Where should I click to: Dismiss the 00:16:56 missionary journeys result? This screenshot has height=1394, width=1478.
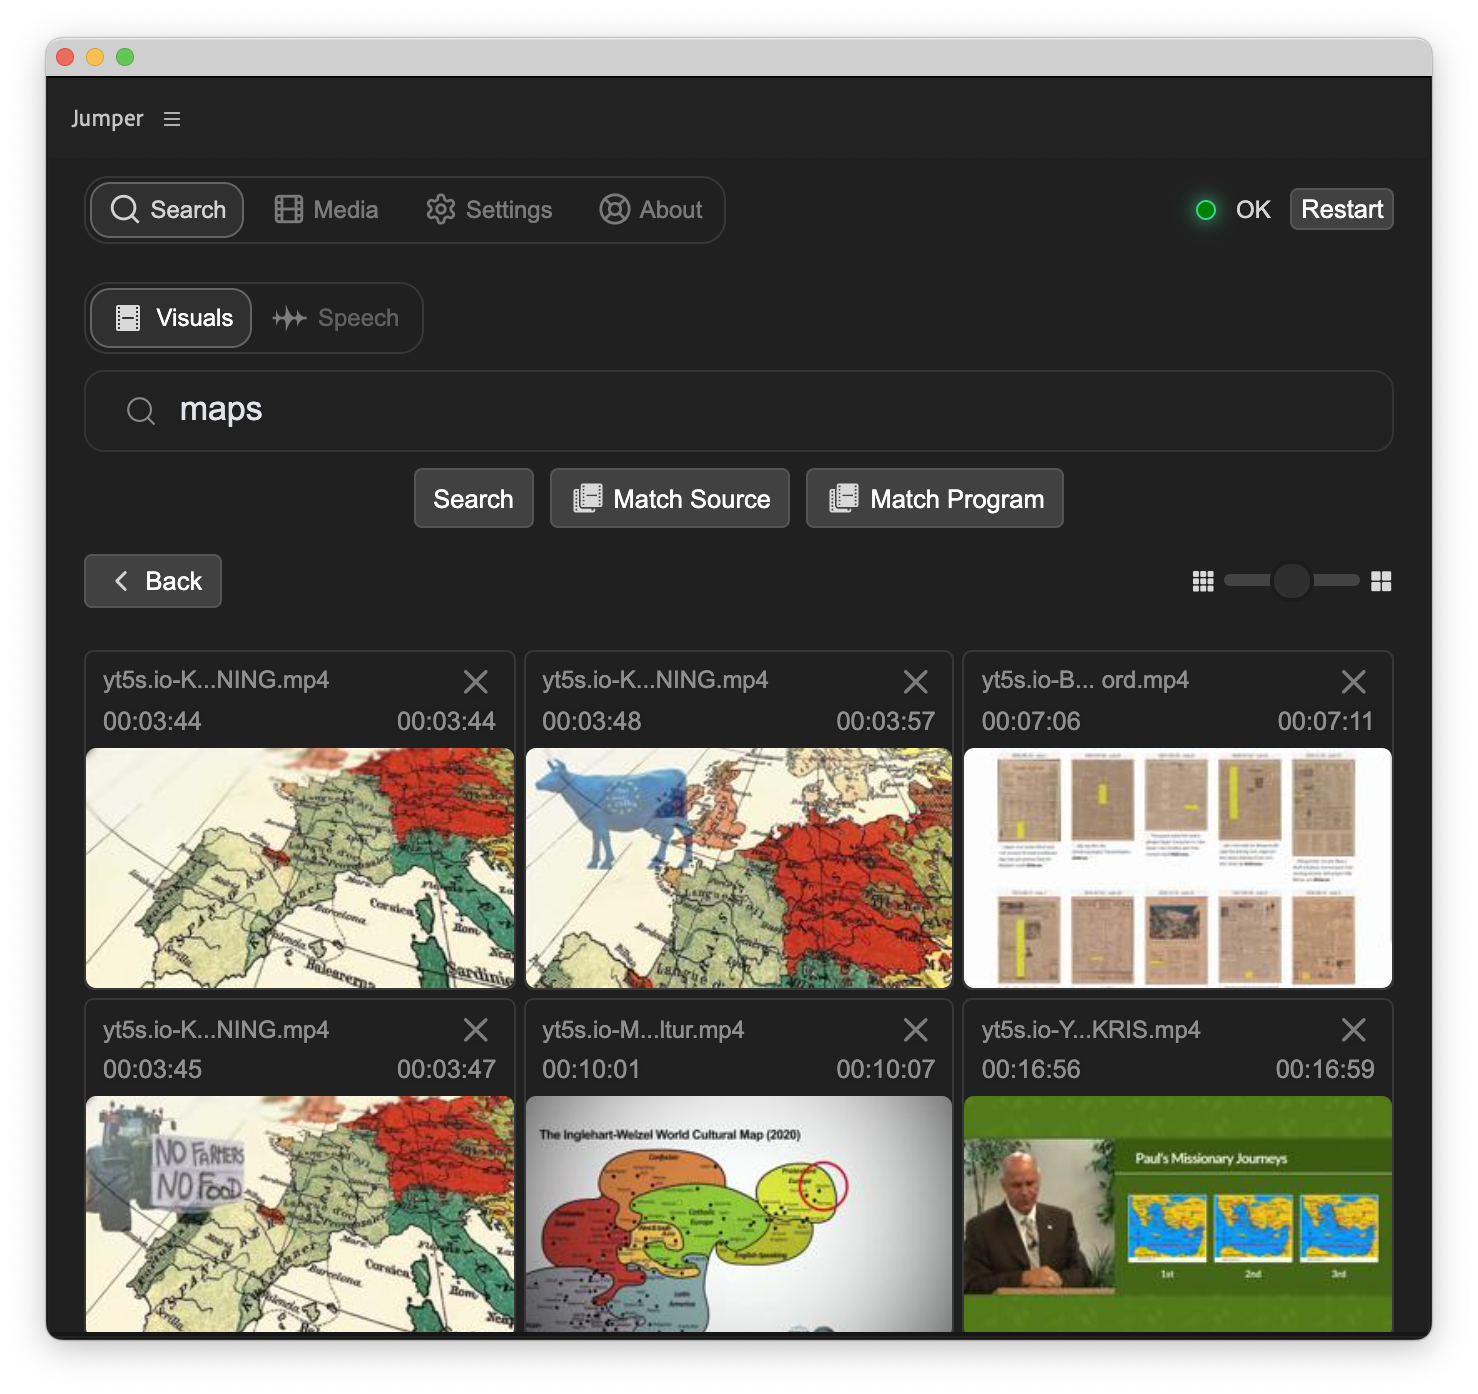click(1353, 1030)
